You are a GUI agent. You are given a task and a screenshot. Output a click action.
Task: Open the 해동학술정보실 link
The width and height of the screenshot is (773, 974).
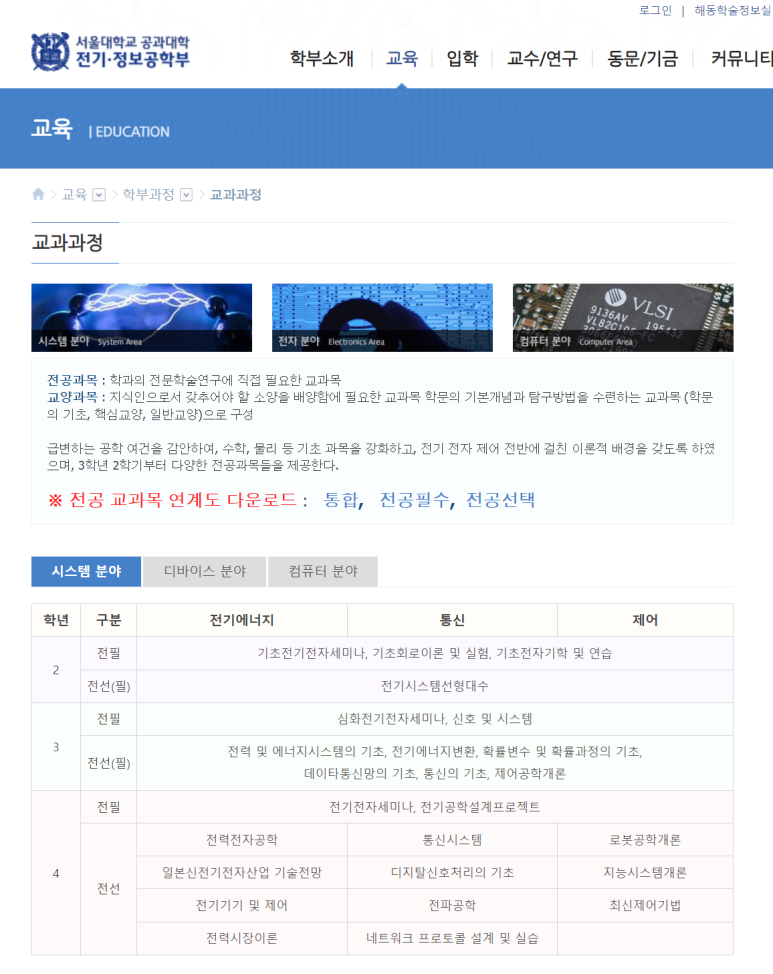pos(733,11)
